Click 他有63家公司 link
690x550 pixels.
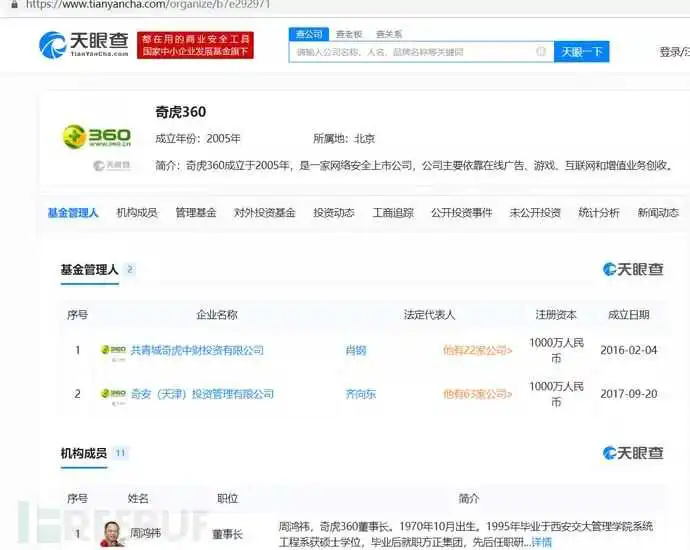477,394
